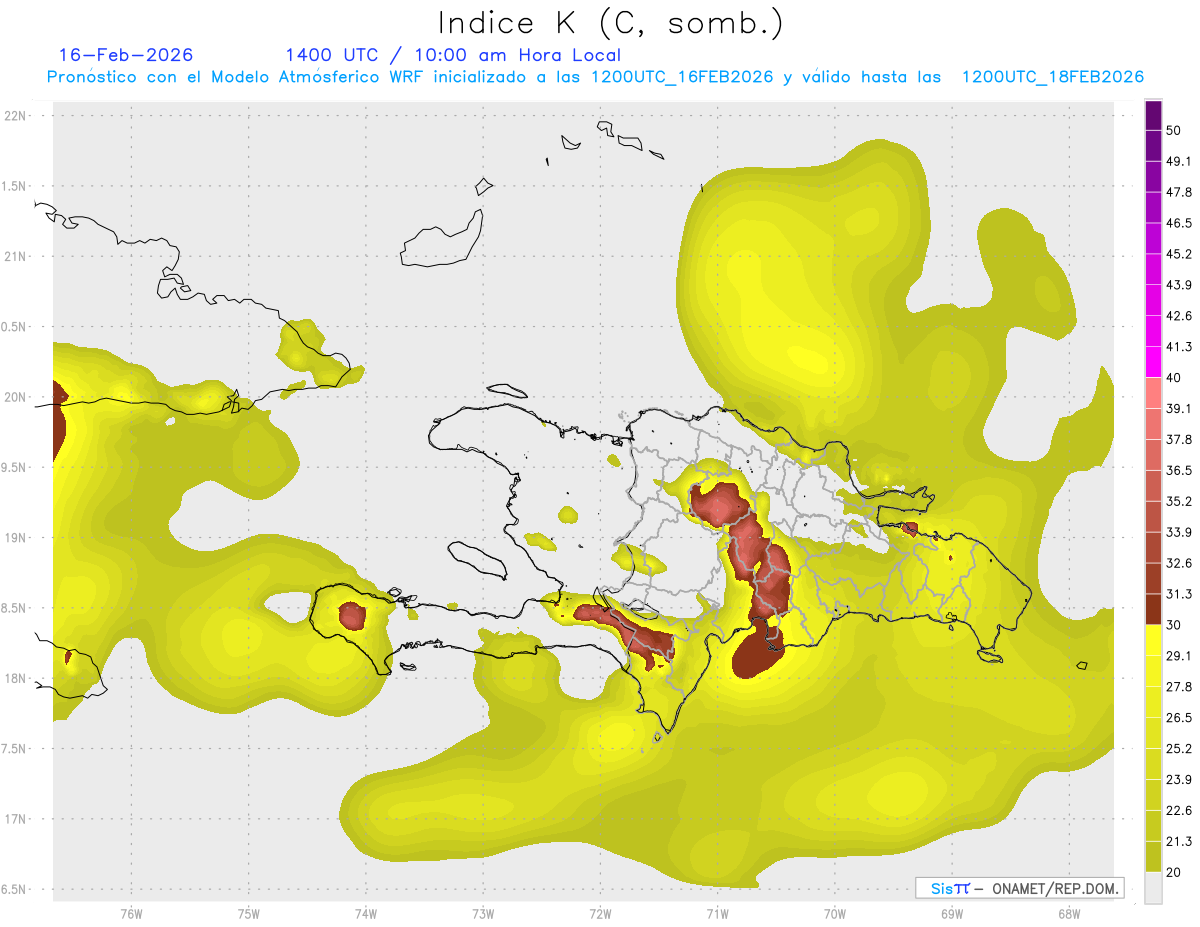The image size is (1200, 927).
Task: Click the colorbar value "26.5"
Action: click(1179, 717)
